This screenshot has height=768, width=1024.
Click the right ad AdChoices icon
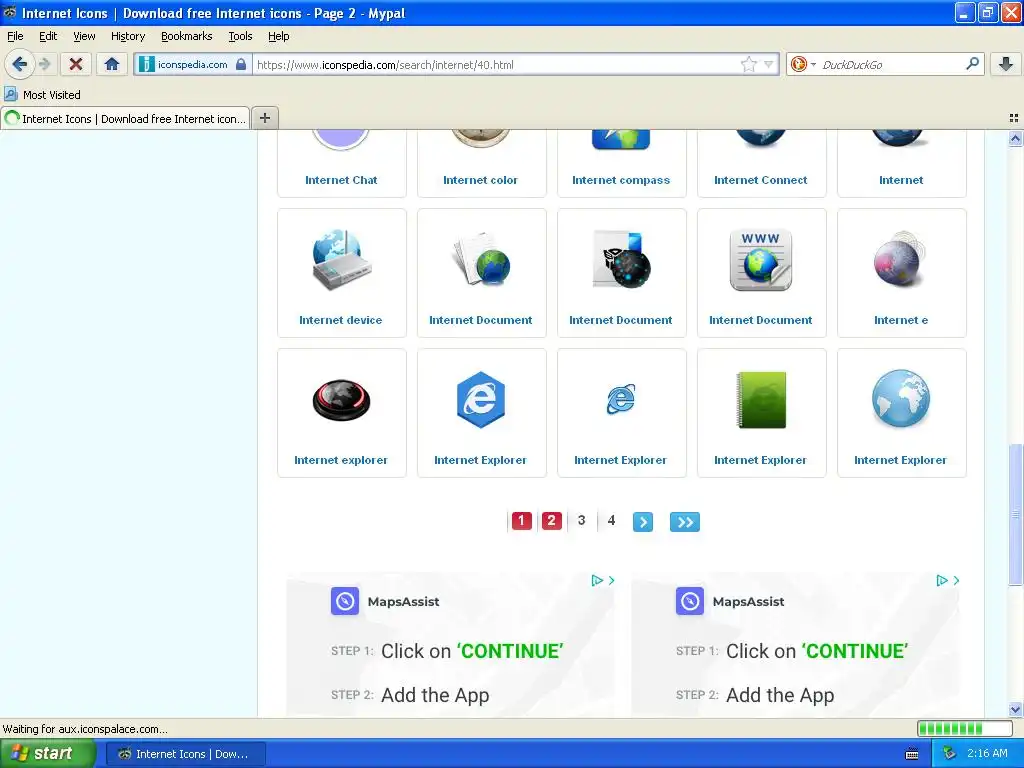pos(942,580)
